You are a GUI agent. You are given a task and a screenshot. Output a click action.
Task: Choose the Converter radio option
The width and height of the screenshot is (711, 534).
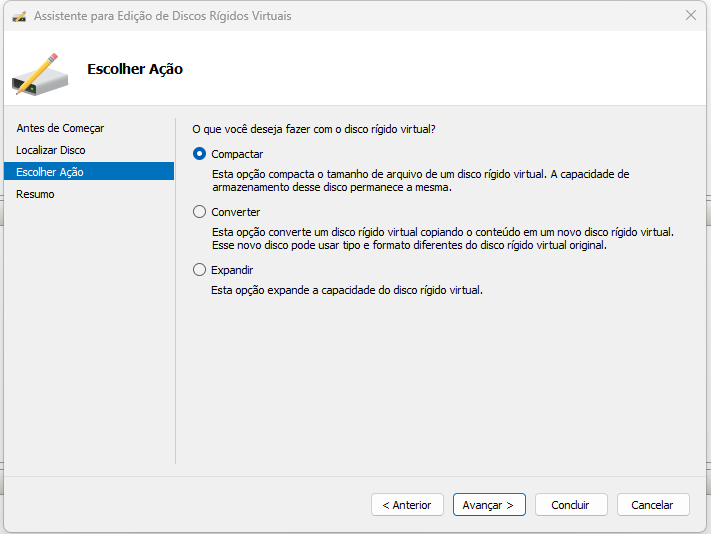point(200,212)
